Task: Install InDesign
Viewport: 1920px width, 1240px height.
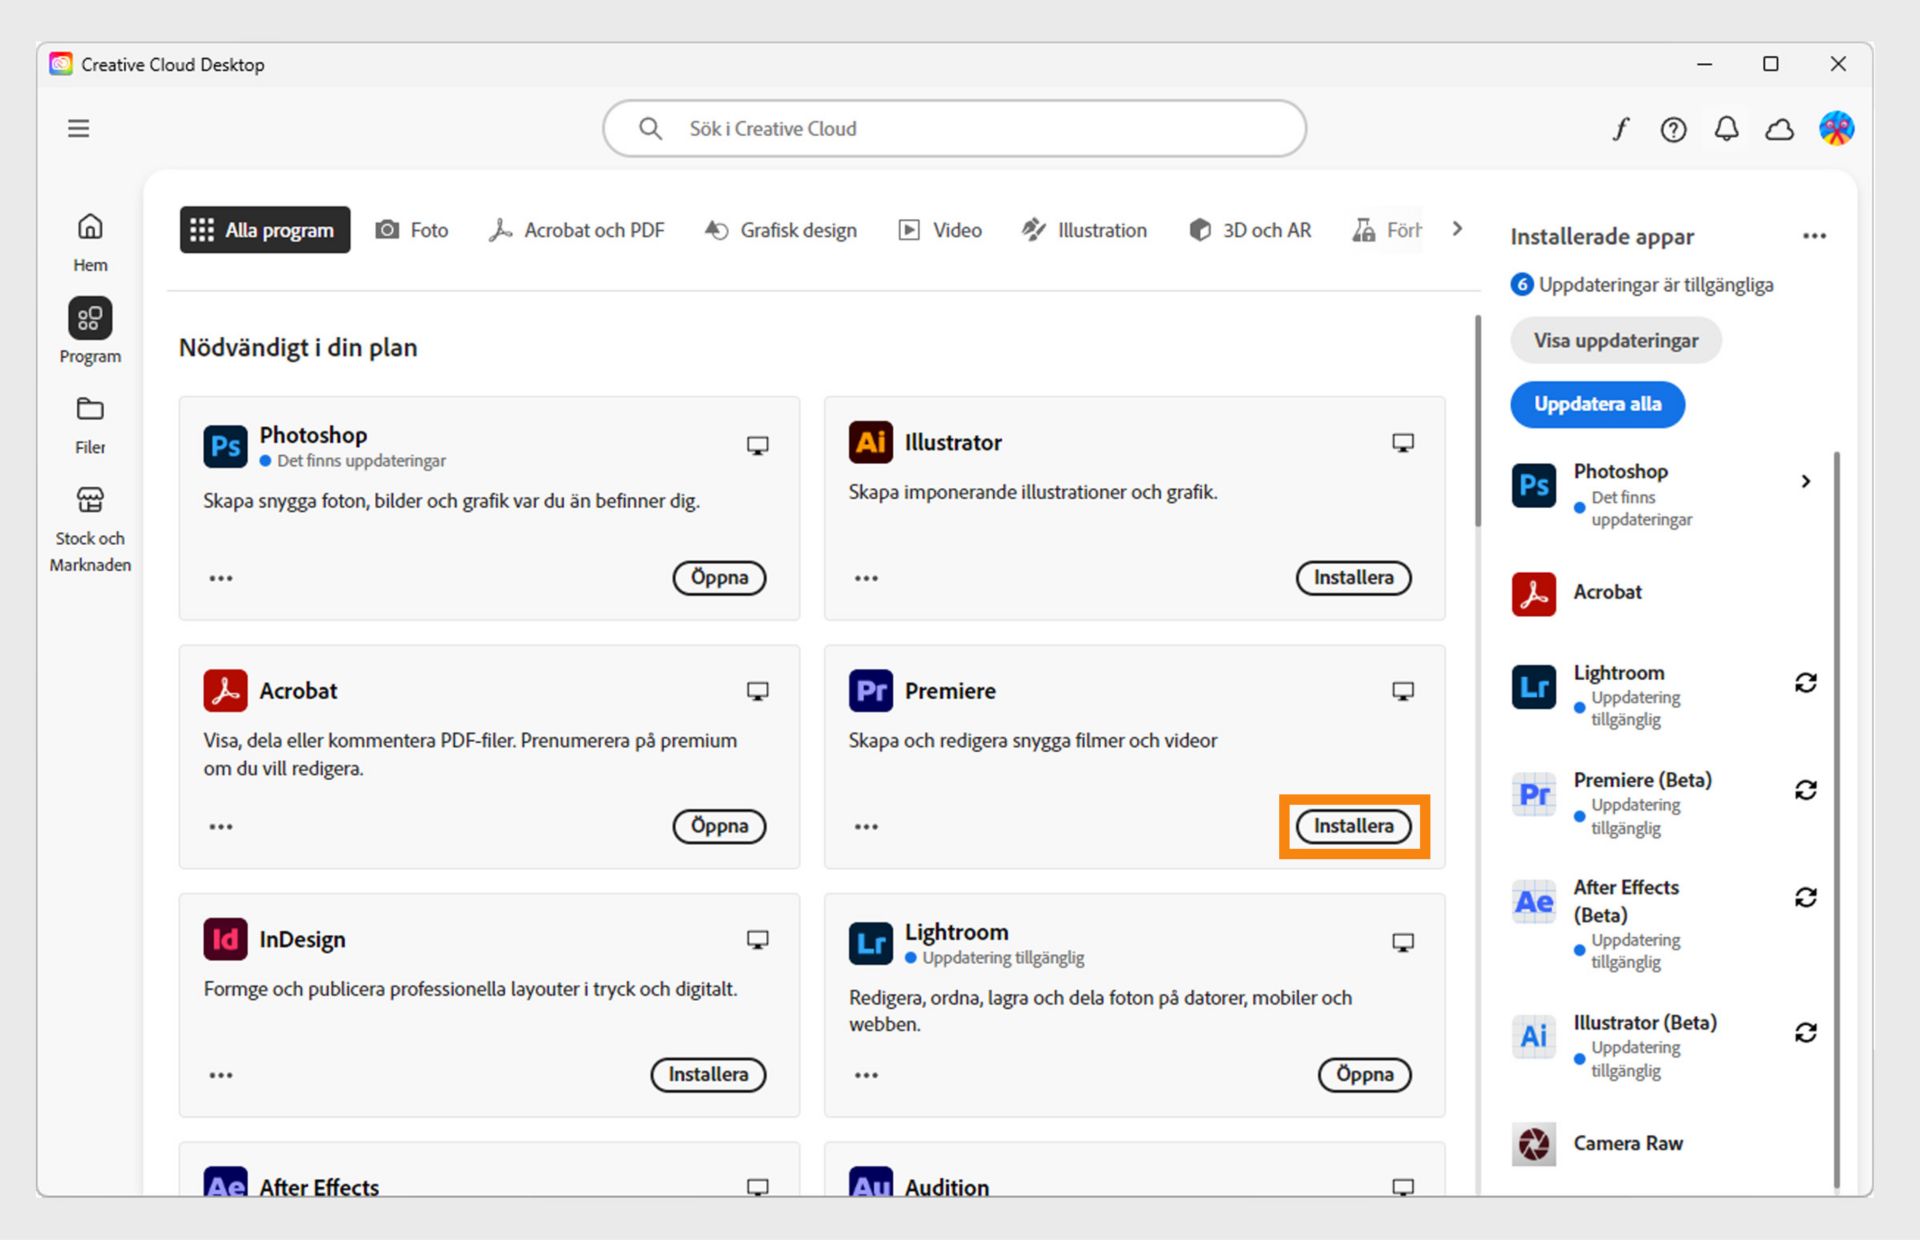Action: (x=708, y=1074)
